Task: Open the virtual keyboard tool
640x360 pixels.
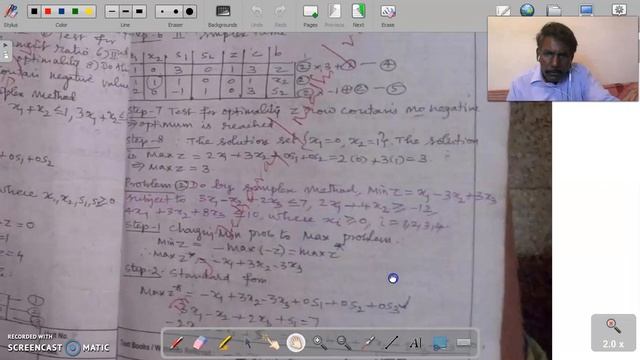Action: (464, 342)
